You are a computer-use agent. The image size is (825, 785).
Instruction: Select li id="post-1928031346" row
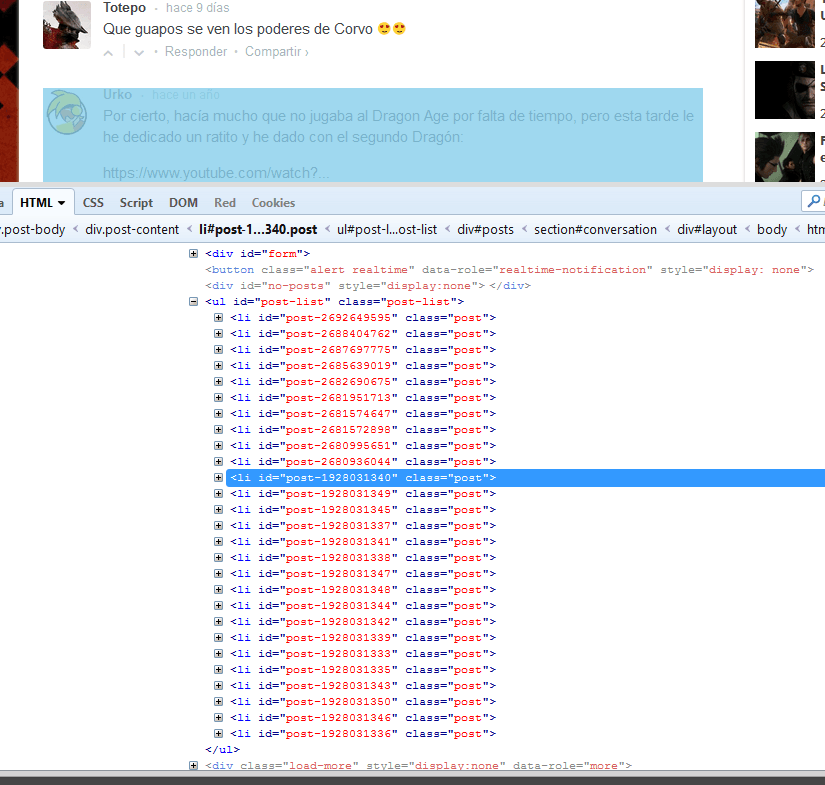pos(363,718)
